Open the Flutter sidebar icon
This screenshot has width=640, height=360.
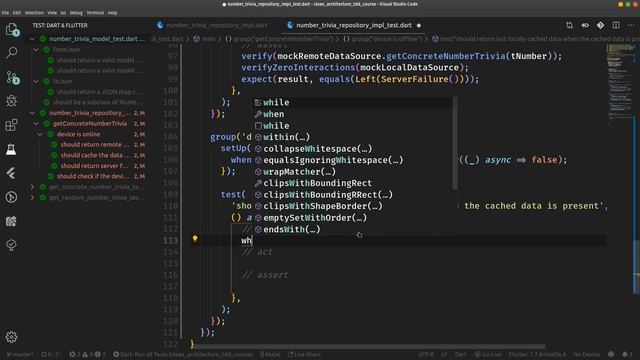click(x=11, y=173)
